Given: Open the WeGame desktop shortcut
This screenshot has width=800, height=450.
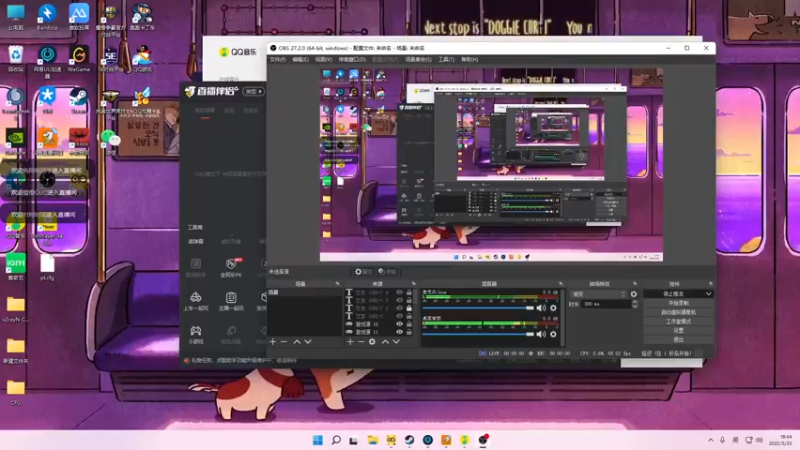Looking at the screenshot, I should point(79,59).
